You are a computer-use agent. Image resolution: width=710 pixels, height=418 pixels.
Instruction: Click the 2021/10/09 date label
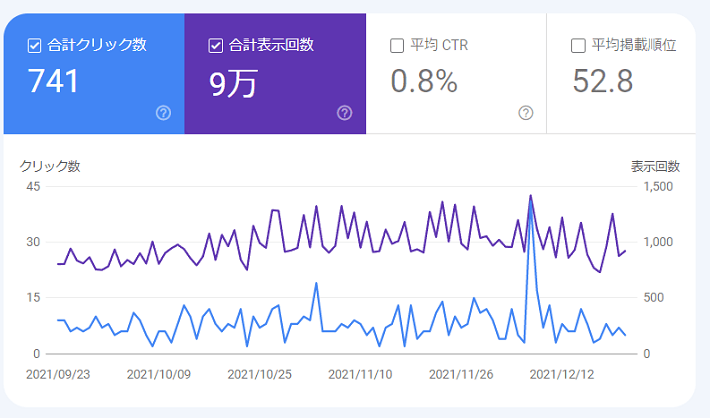click(x=158, y=375)
